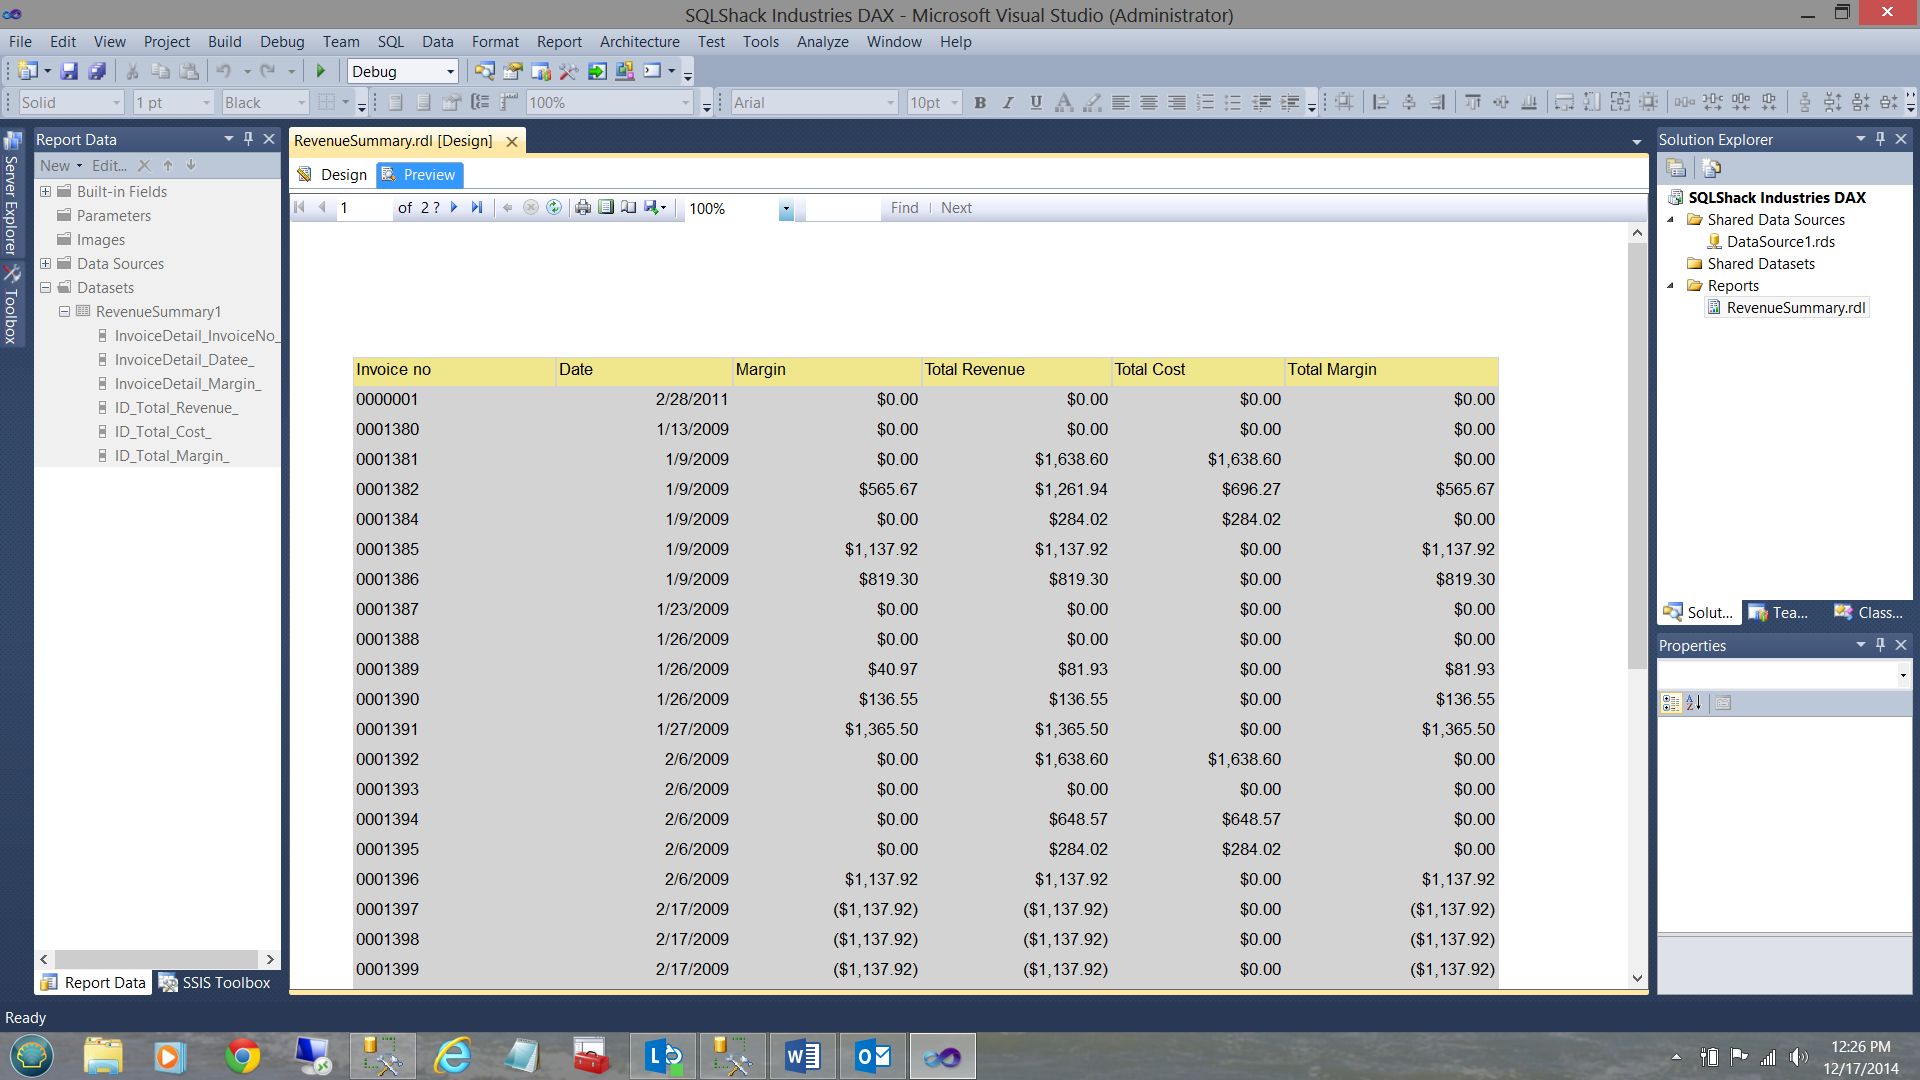Viewport: 1920px width, 1080px height.
Task: Click the Find link in preview toolbar
Action: click(904, 207)
